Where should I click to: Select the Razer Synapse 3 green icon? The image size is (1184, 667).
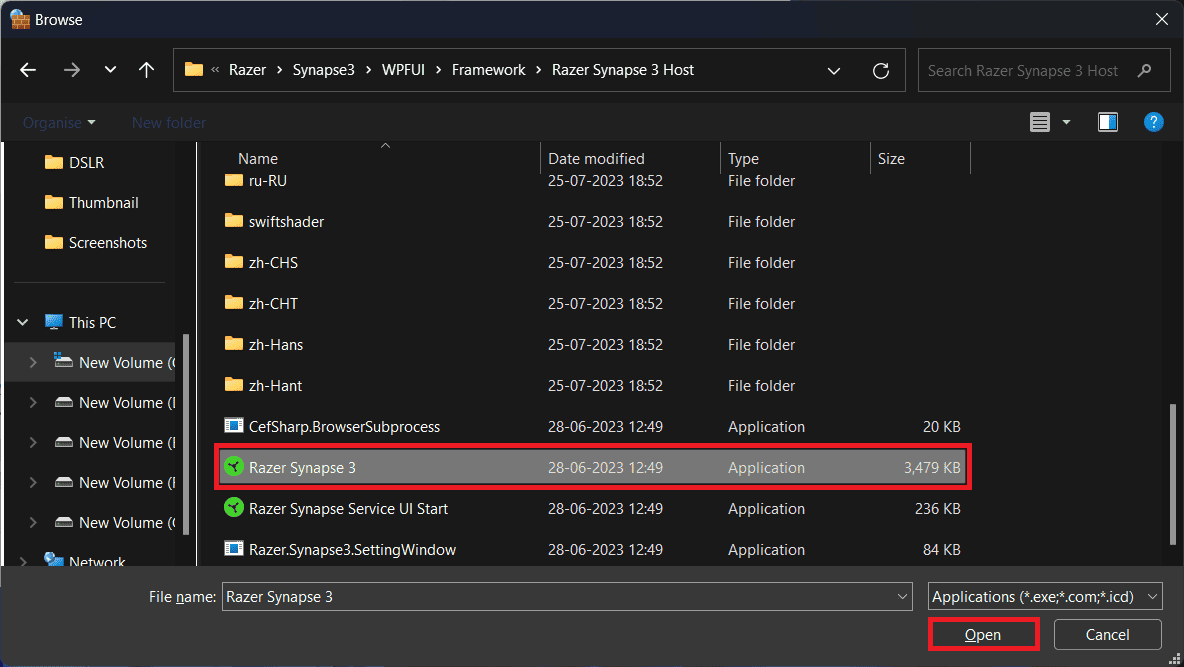[234, 467]
